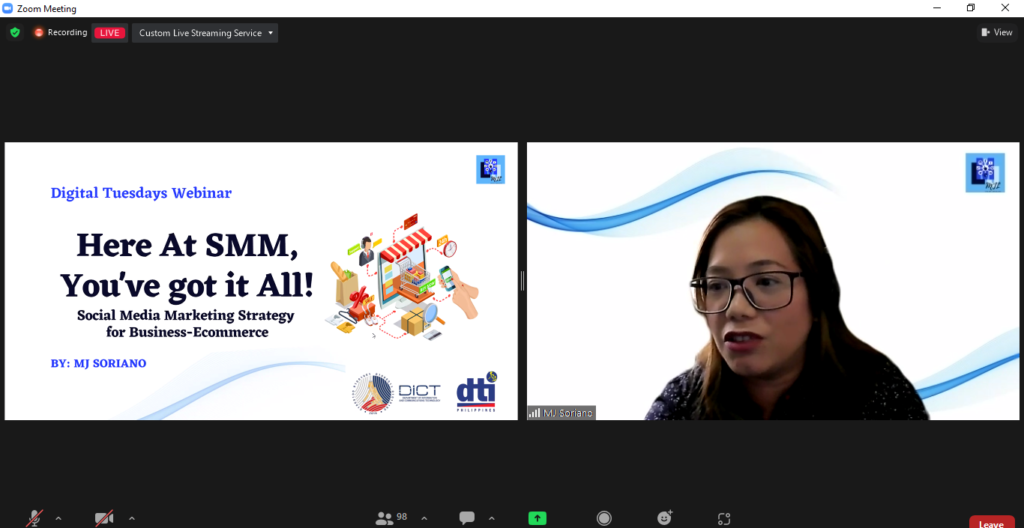Image resolution: width=1024 pixels, height=528 pixels.
Task: Open the Chat panel
Action: [467, 518]
